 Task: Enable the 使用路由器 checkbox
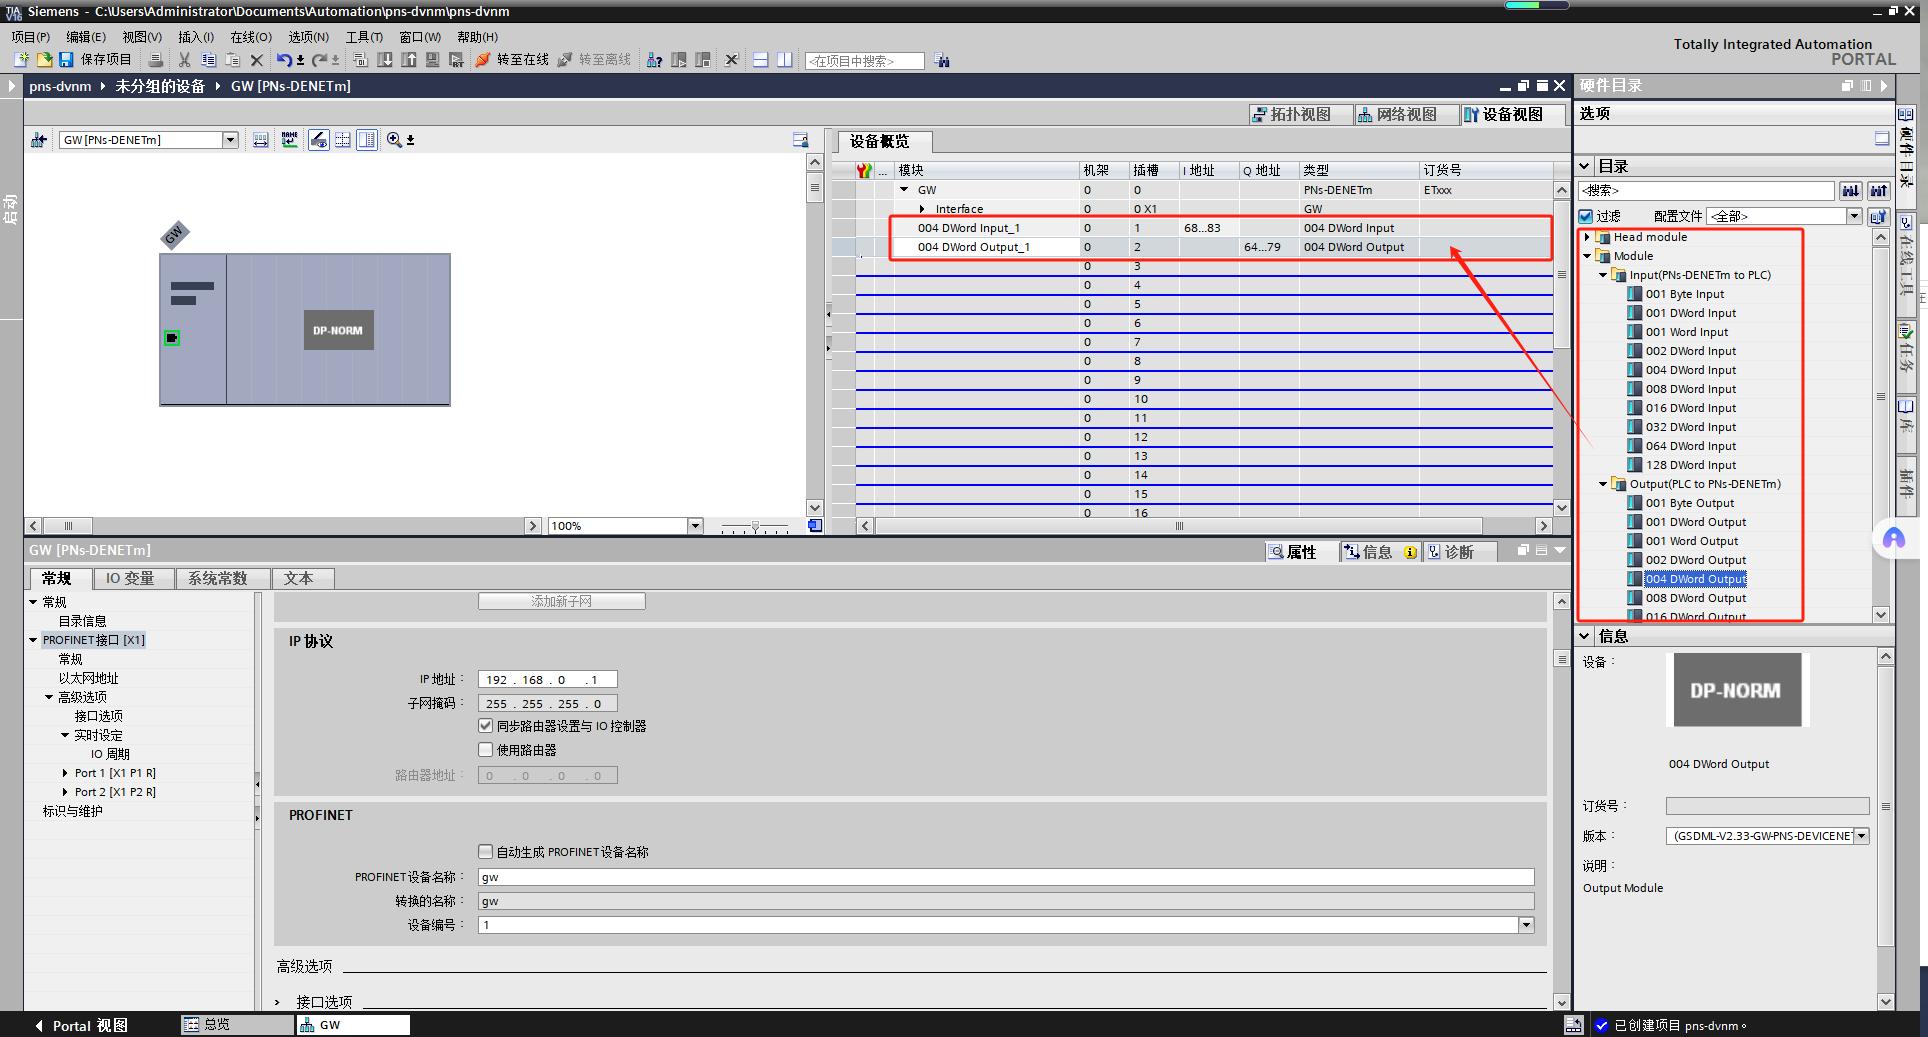click(486, 750)
